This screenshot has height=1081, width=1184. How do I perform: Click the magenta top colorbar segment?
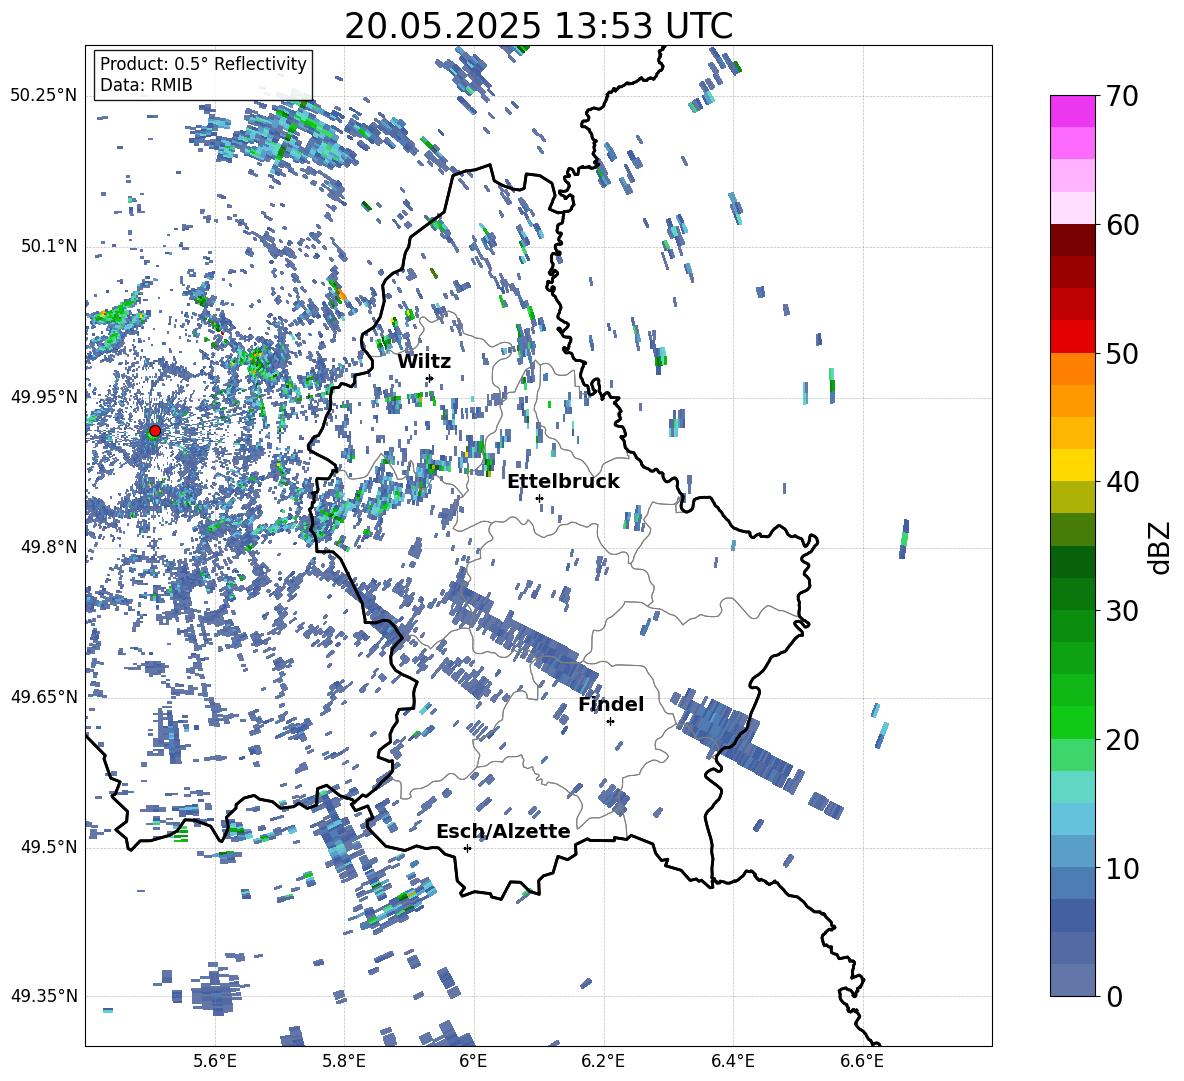[1072, 111]
